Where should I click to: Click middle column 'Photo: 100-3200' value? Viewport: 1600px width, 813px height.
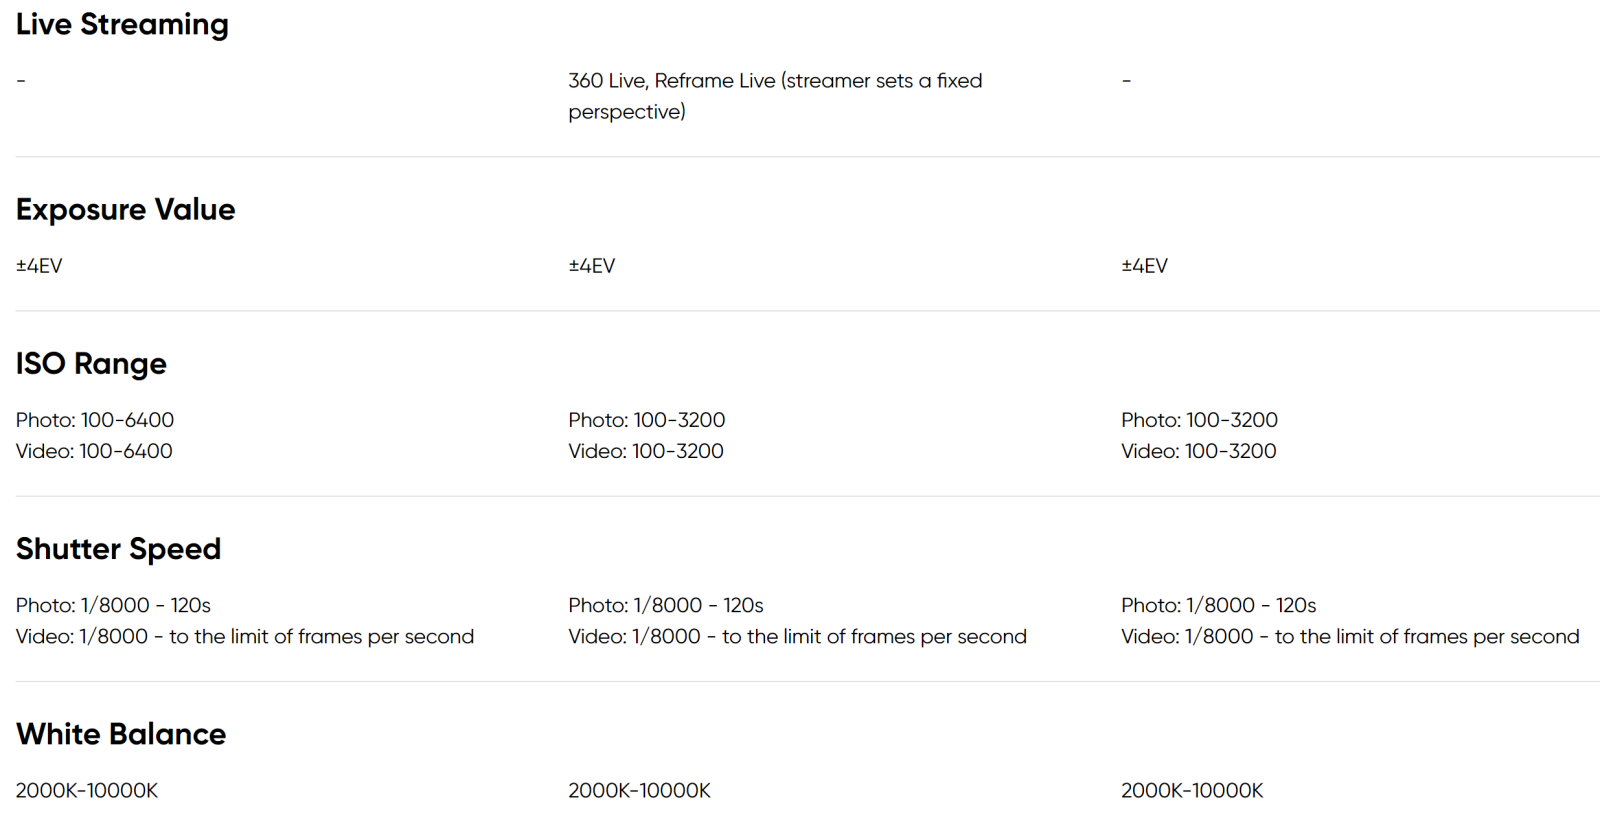point(647,420)
